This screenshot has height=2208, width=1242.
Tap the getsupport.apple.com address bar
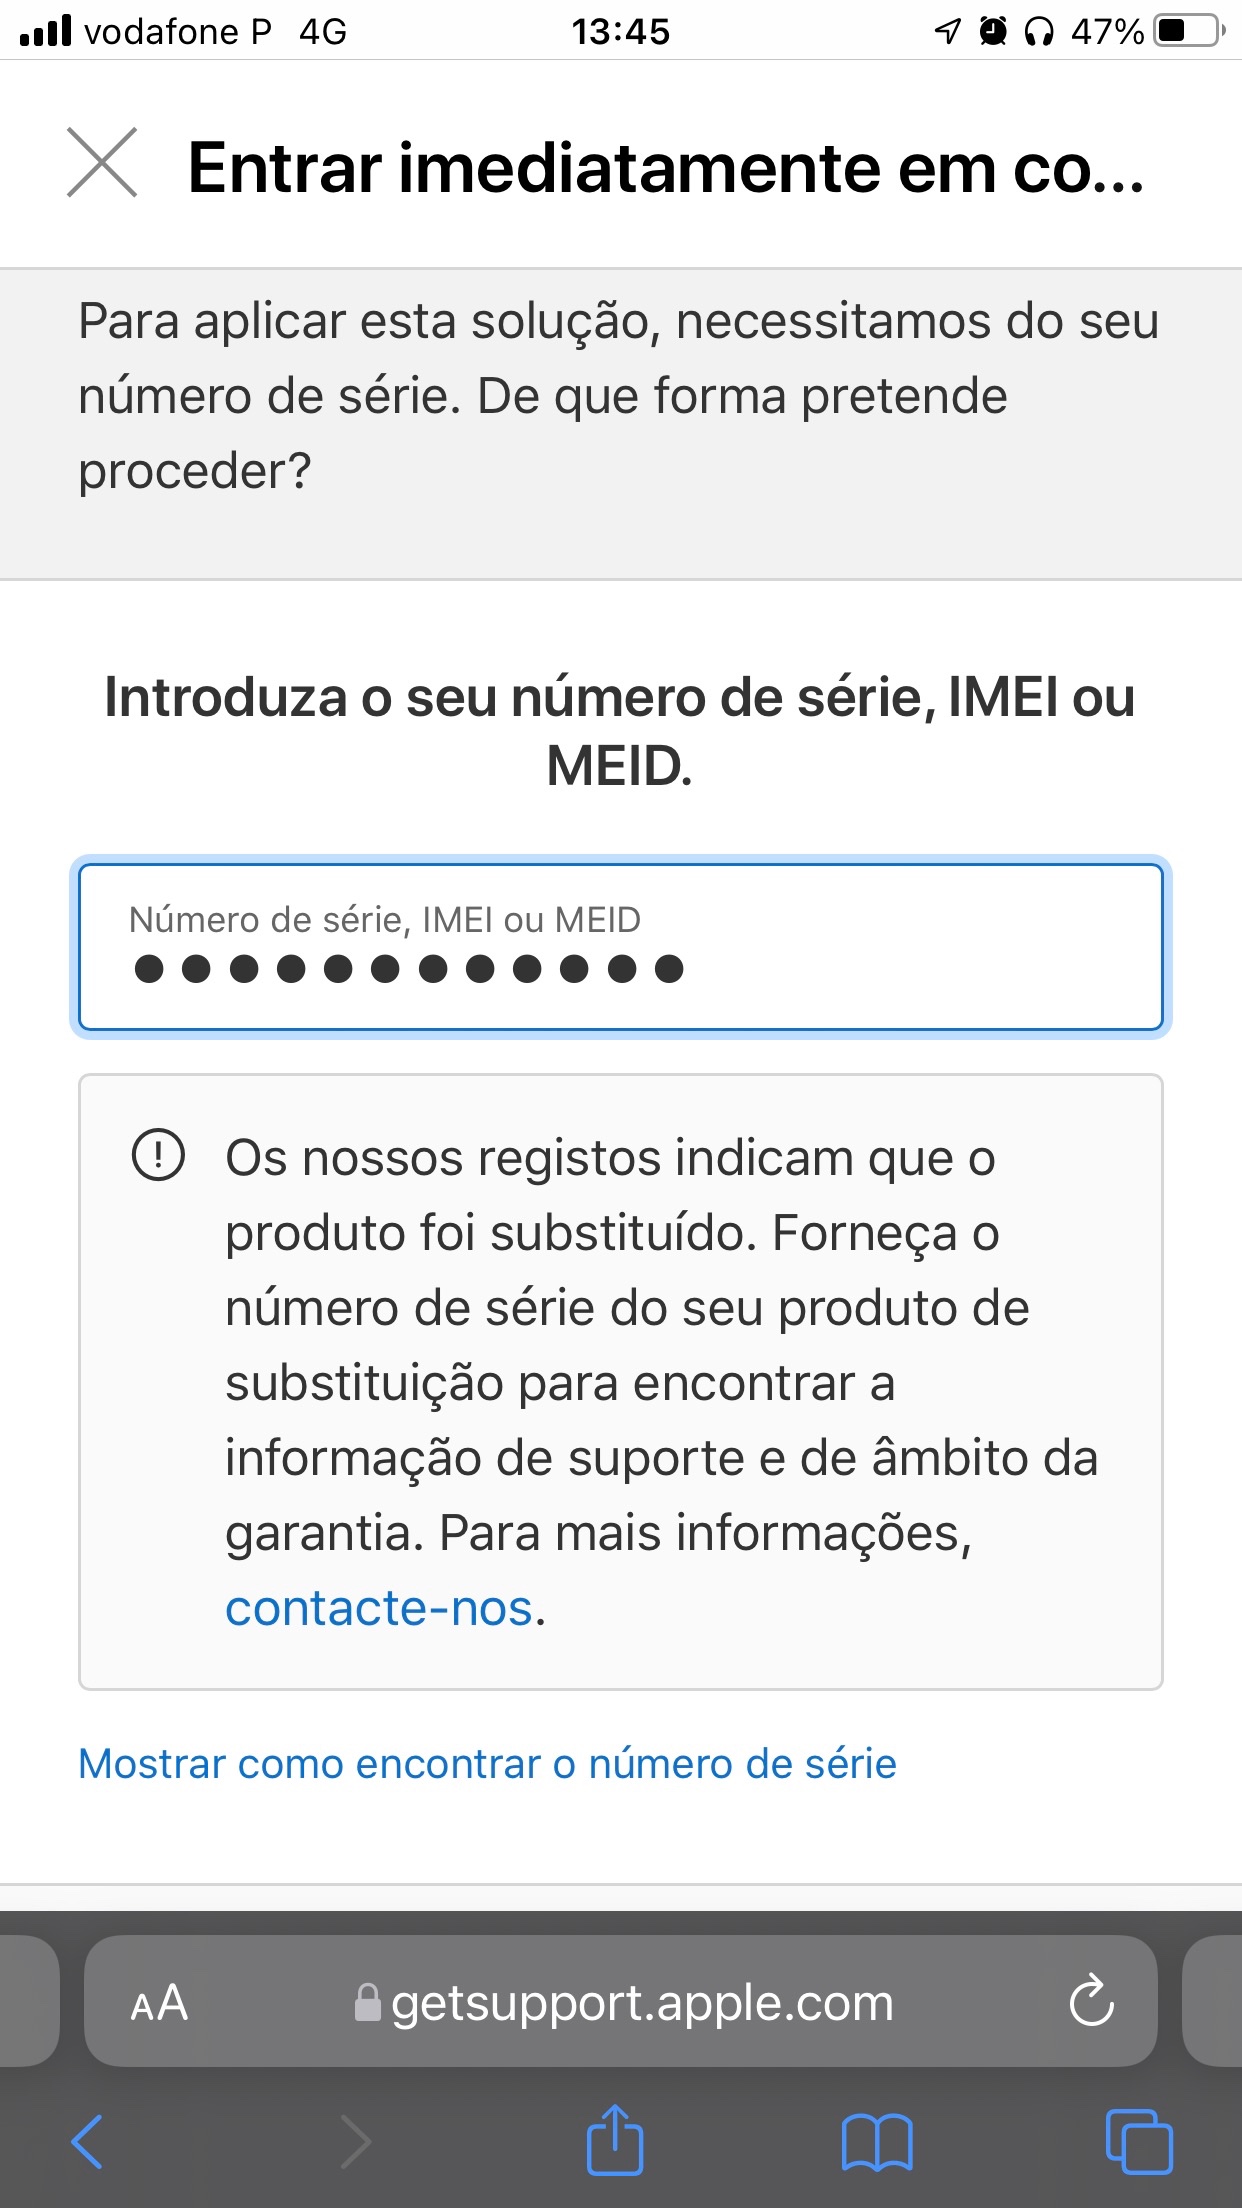pyautogui.click(x=641, y=2003)
